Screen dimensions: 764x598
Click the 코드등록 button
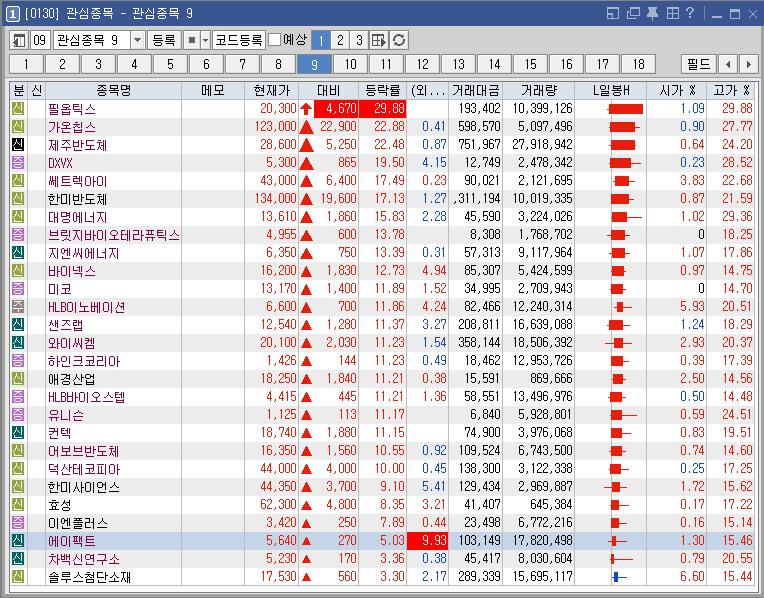239,40
